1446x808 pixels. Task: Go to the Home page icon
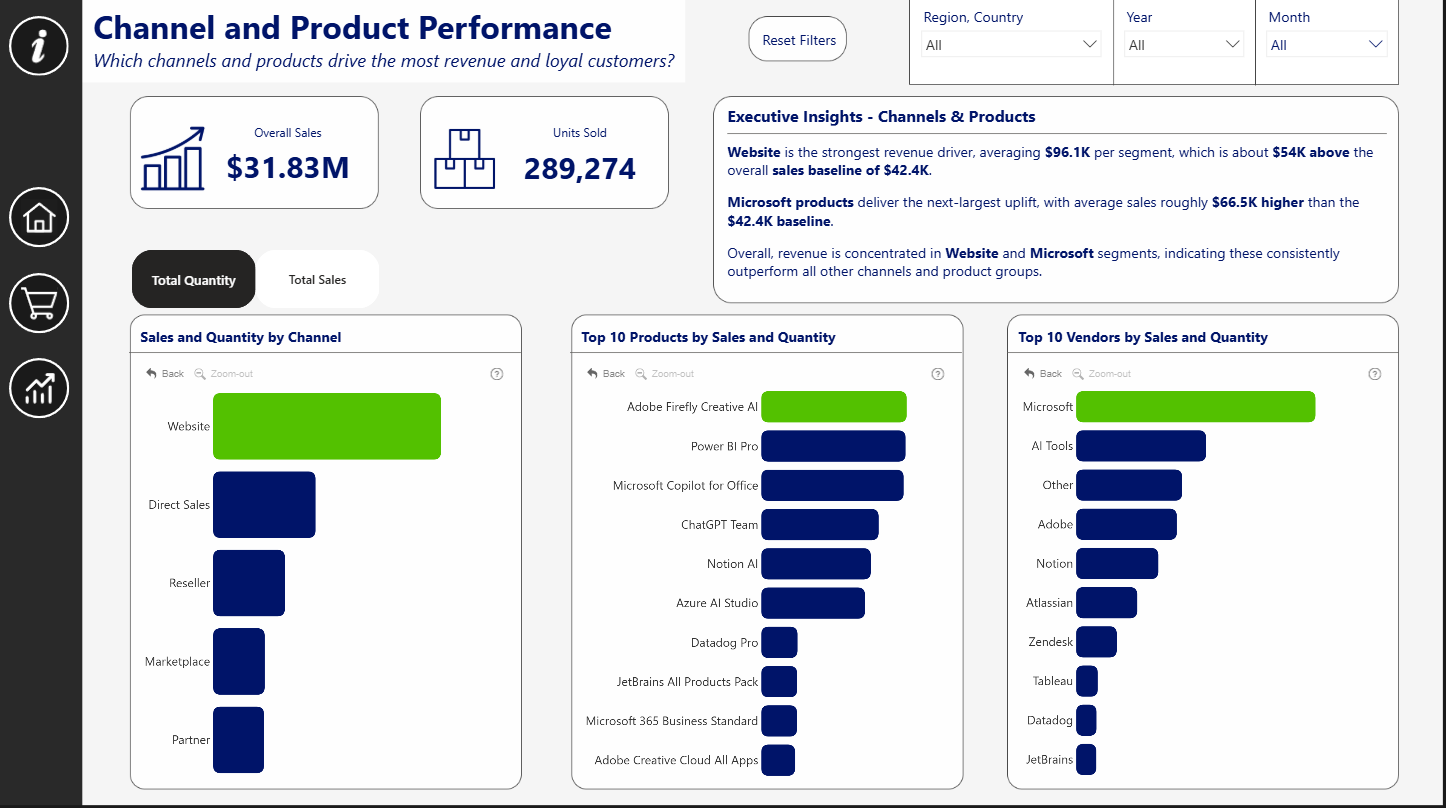(39, 217)
